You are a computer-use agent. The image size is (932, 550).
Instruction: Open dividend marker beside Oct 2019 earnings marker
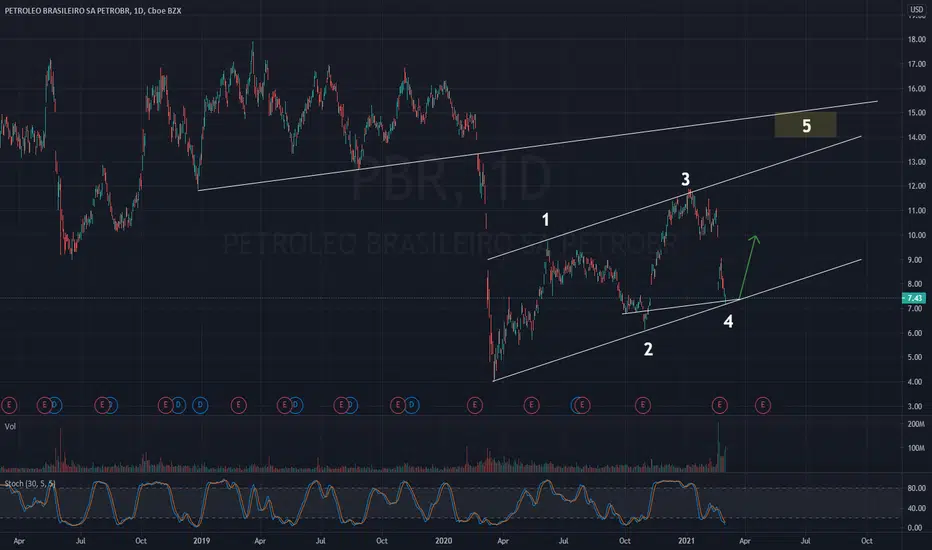coord(412,406)
